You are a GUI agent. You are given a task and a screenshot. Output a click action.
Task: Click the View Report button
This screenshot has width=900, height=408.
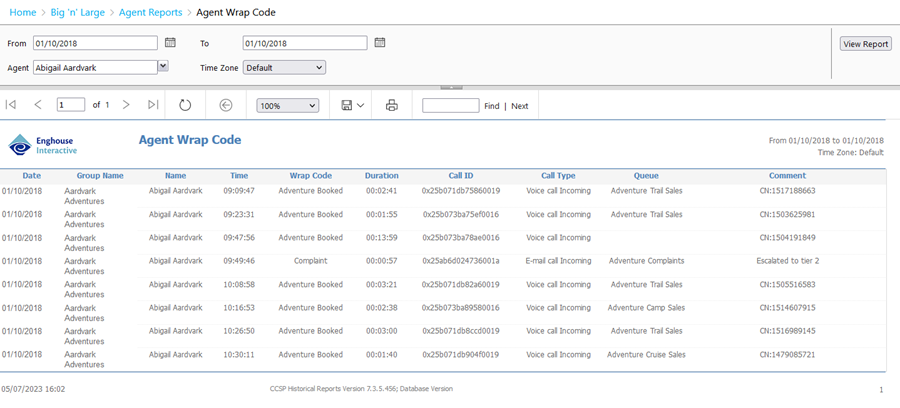(x=865, y=44)
